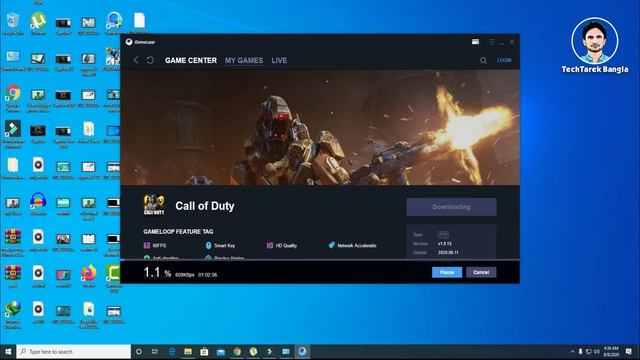Open Microsoft Store from the taskbar
640x360 pixels.
coord(204,351)
